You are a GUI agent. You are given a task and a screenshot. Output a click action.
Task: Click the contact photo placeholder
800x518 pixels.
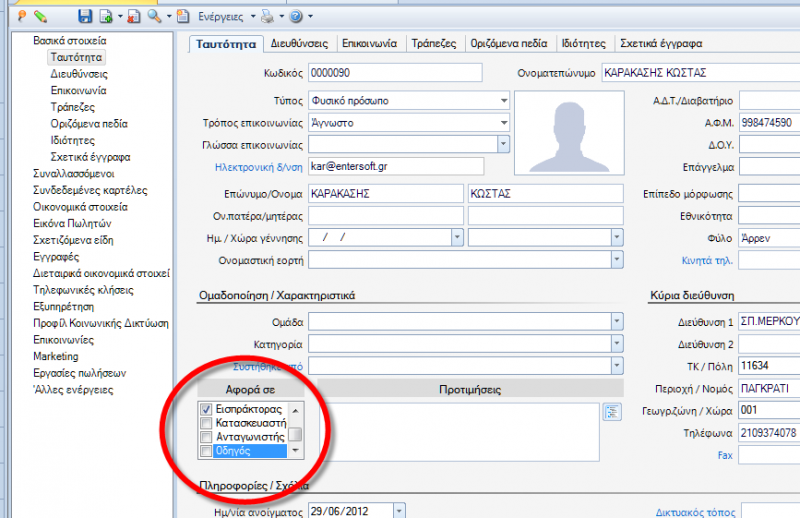(569, 133)
